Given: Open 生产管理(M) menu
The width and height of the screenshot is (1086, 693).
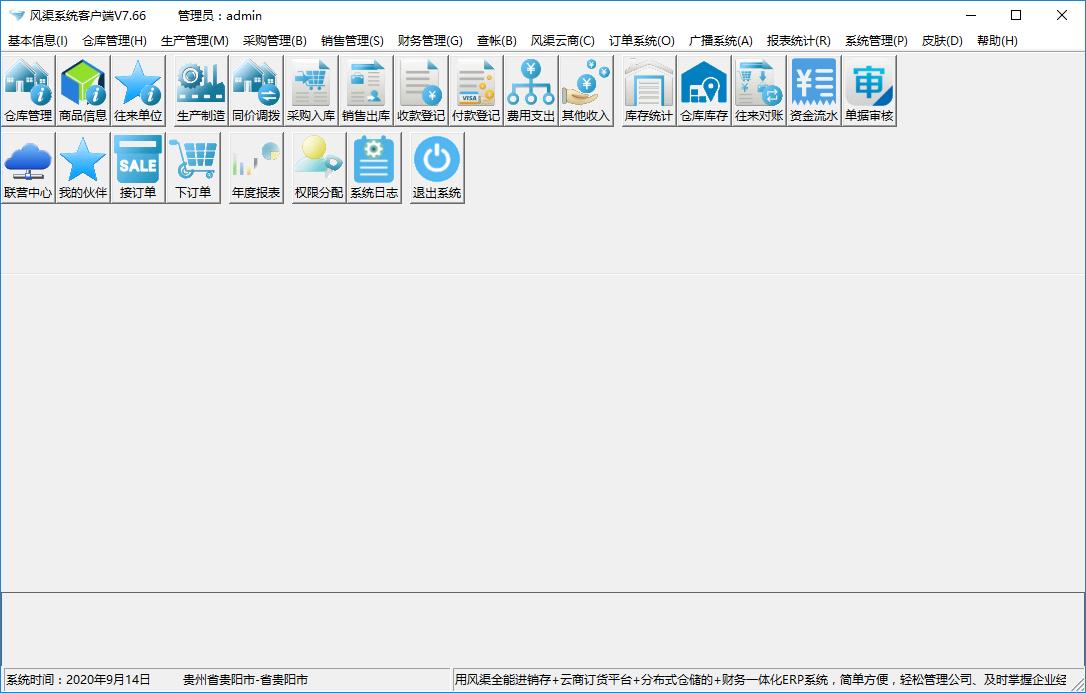Looking at the screenshot, I should click(x=195, y=41).
